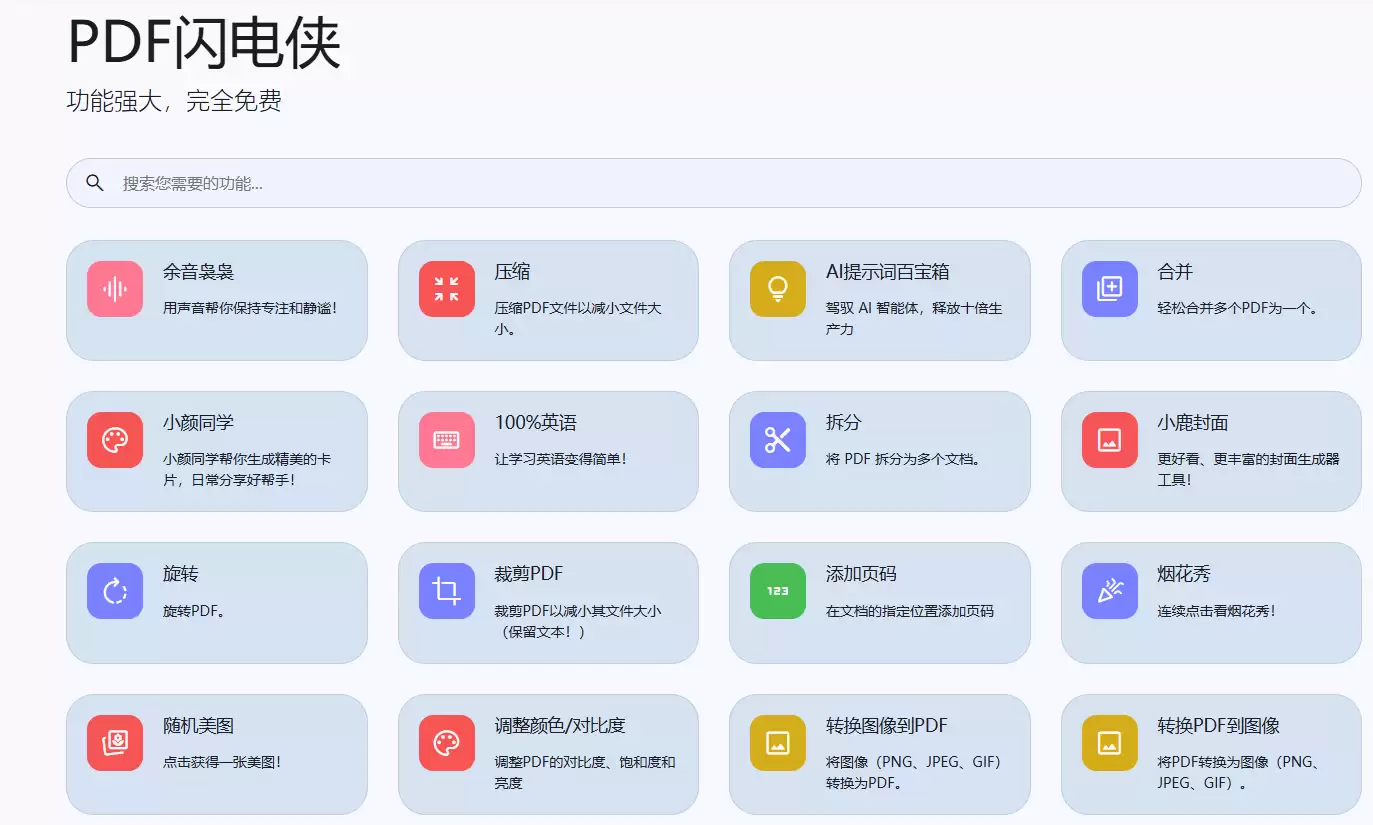The image size is (1373, 825).
Task: Open the 小颜同学 title link
Action: [198, 423]
